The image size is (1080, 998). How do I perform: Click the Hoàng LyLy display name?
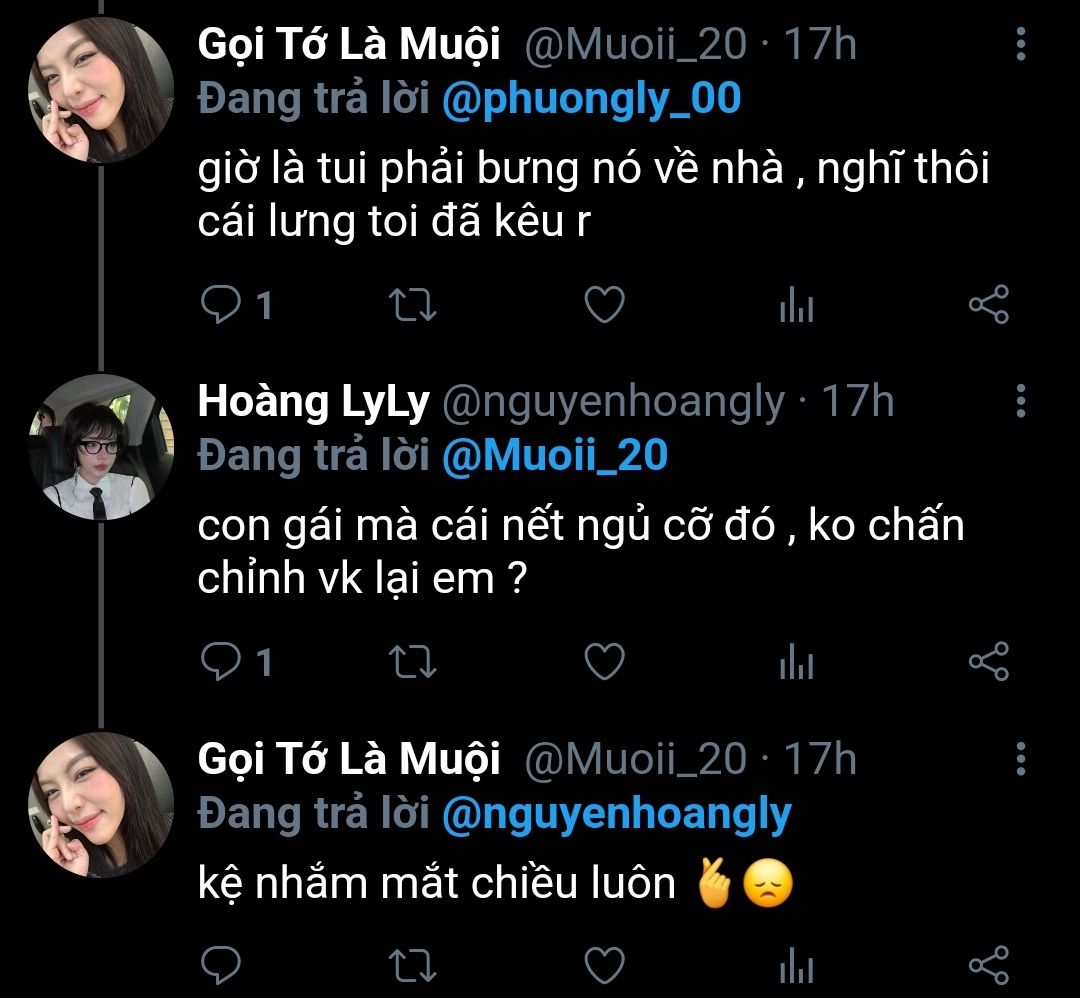point(313,402)
